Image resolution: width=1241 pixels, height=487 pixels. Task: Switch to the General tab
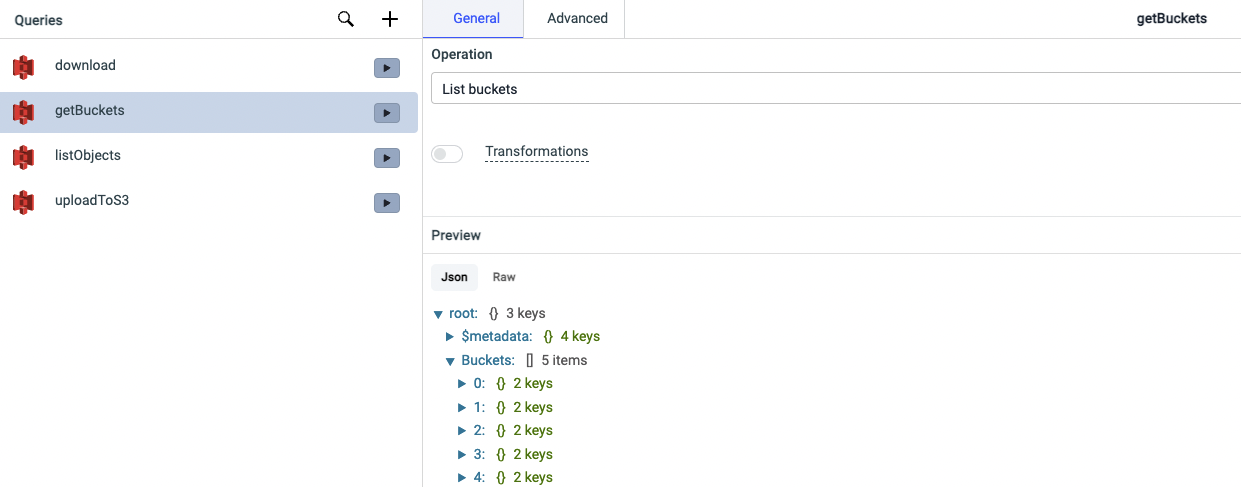coord(477,19)
